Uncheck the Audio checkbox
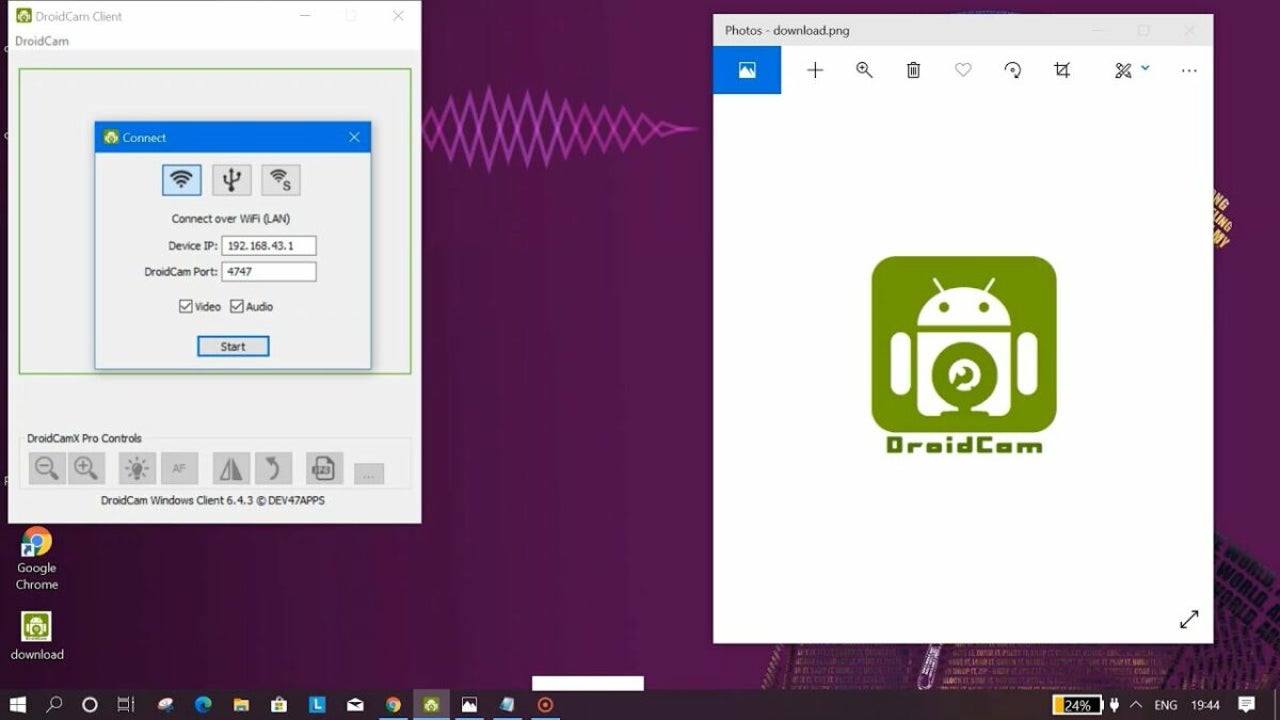Viewport: 1280px width, 720px height. (x=237, y=307)
